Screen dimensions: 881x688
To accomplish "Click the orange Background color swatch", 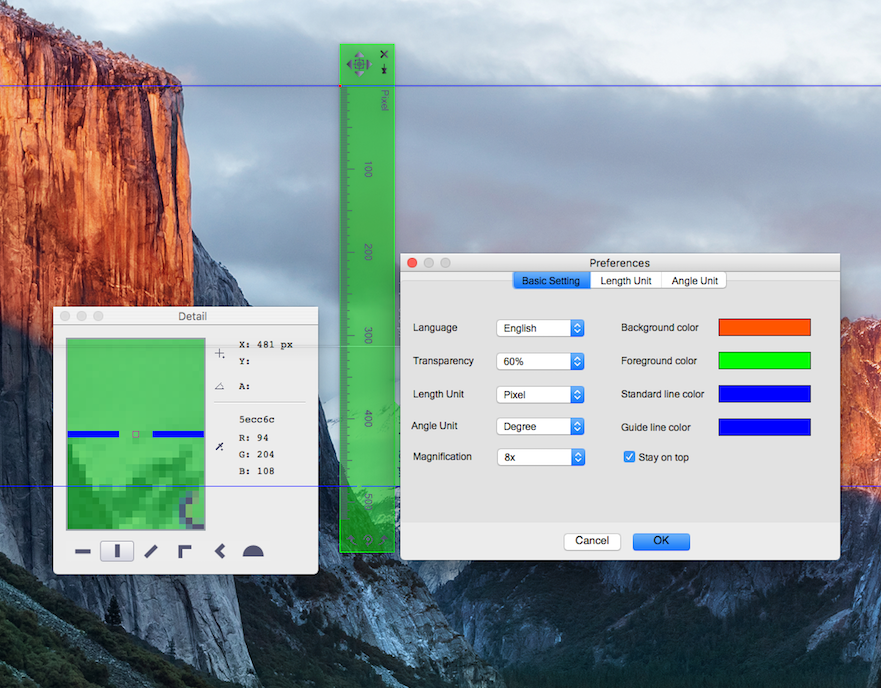I will point(764,327).
